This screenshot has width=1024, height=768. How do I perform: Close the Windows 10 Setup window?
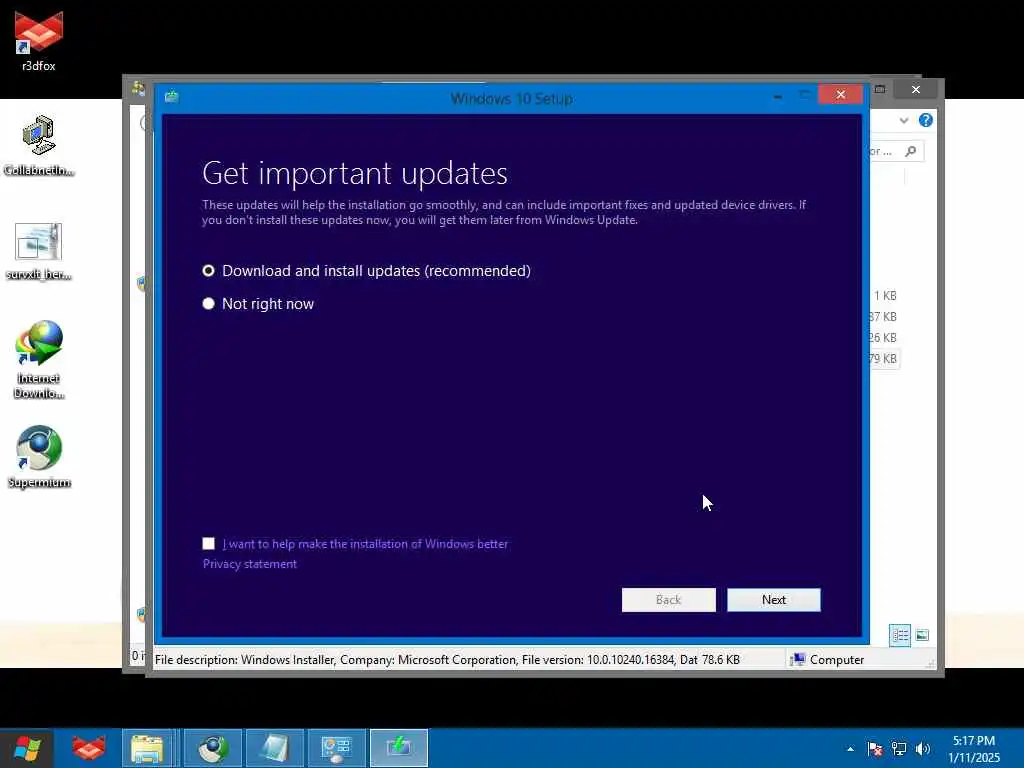coord(840,95)
